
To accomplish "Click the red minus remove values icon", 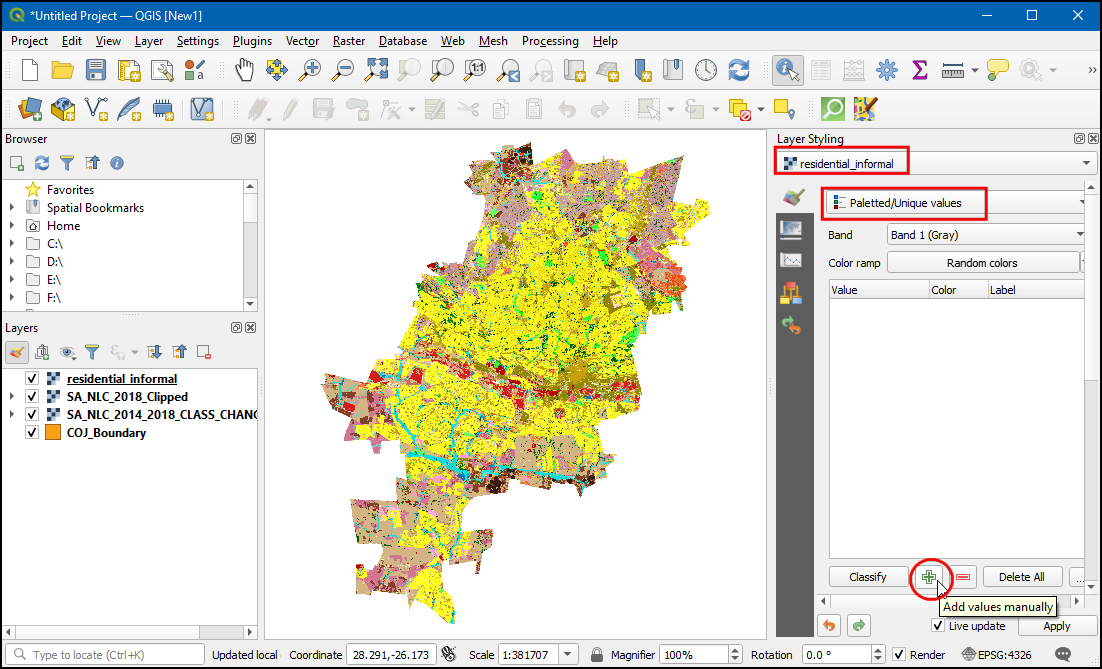I will pos(963,577).
